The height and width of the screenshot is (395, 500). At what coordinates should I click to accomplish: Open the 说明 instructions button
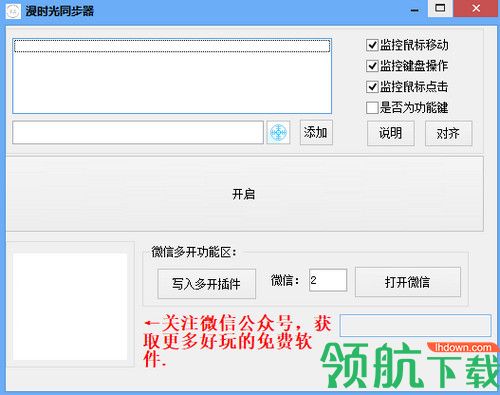pyautogui.click(x=391, y=133)
